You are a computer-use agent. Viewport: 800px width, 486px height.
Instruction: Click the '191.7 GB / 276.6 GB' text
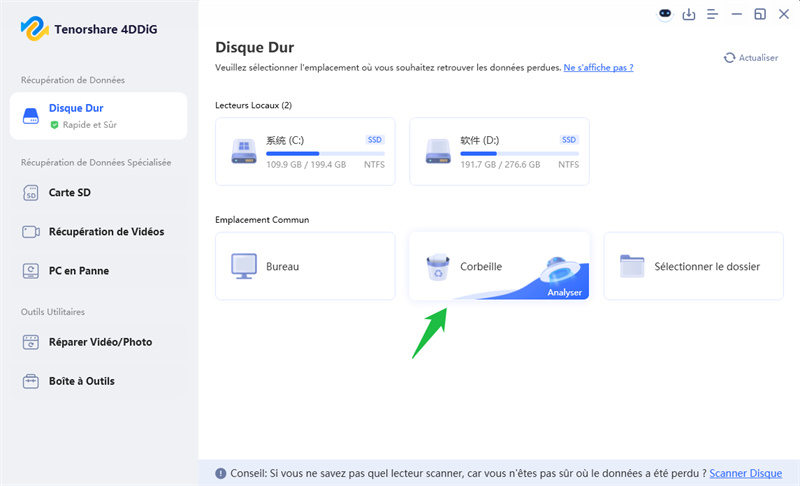[500, 165]
